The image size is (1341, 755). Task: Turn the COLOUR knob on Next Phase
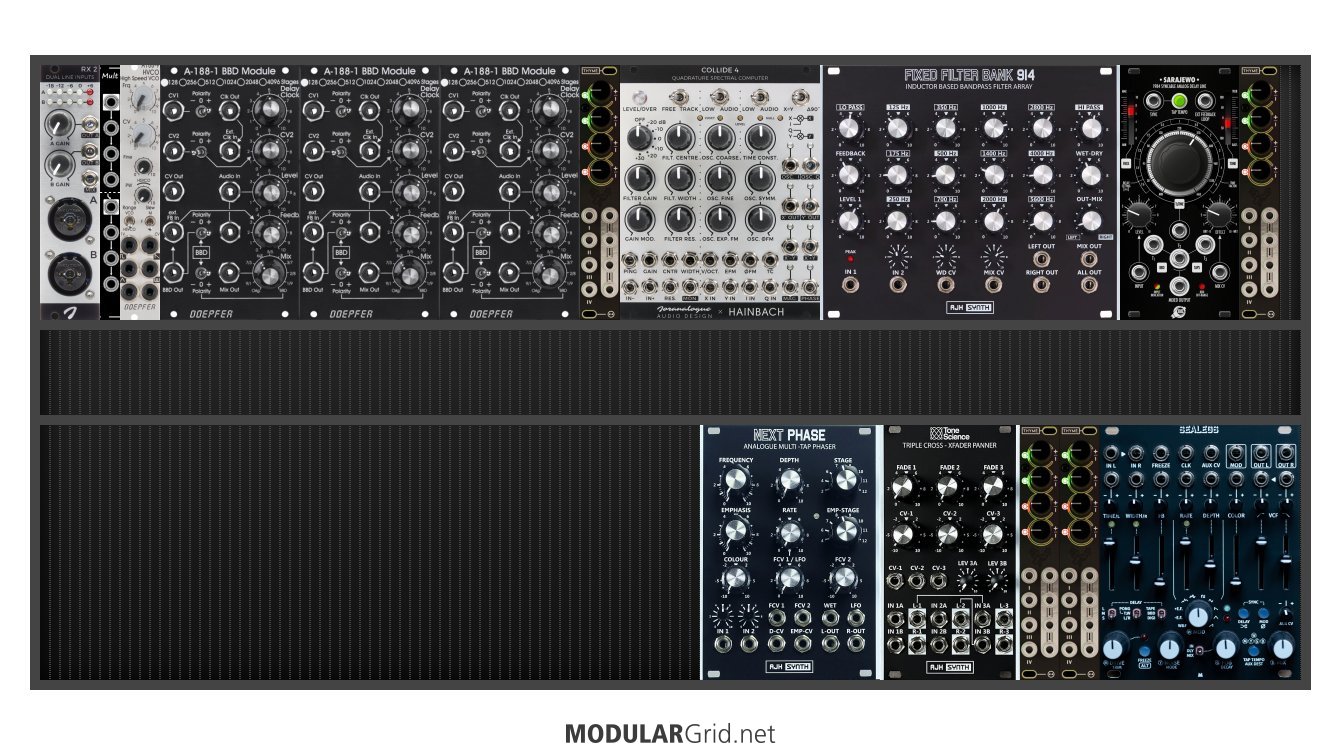pyautogui.click(x=736, y=578)
